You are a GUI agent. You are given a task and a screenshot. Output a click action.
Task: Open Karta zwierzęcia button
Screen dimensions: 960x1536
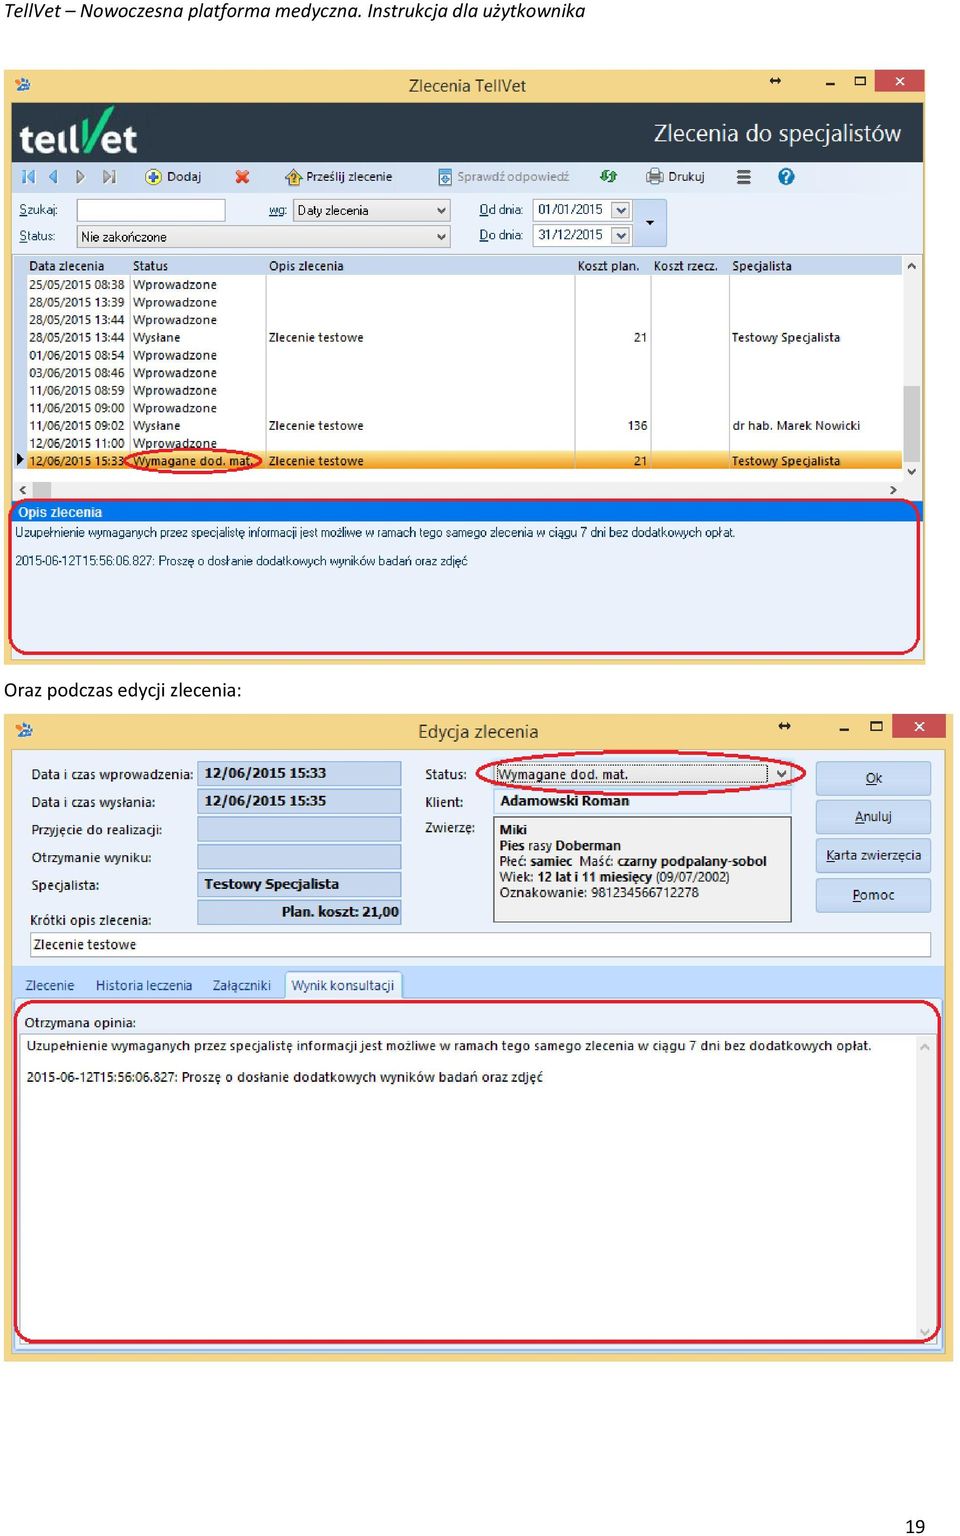(873, 856)
